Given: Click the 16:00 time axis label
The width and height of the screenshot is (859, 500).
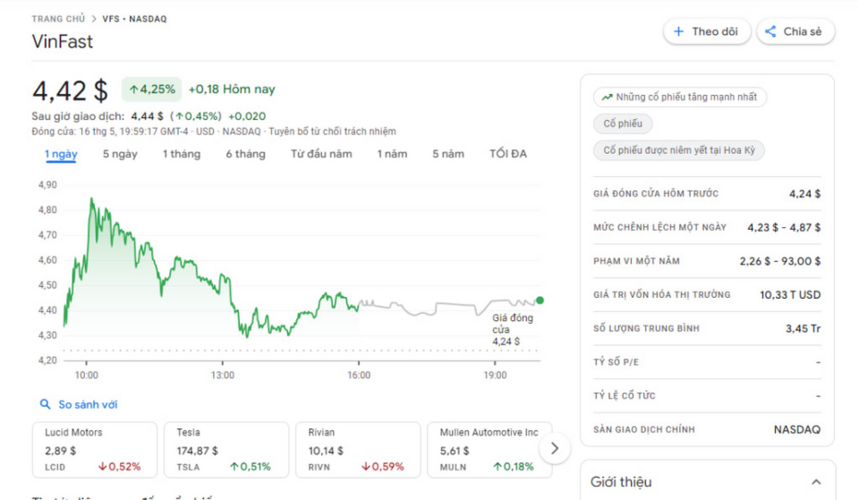Looking at the screenshot, I should [358, 375].
